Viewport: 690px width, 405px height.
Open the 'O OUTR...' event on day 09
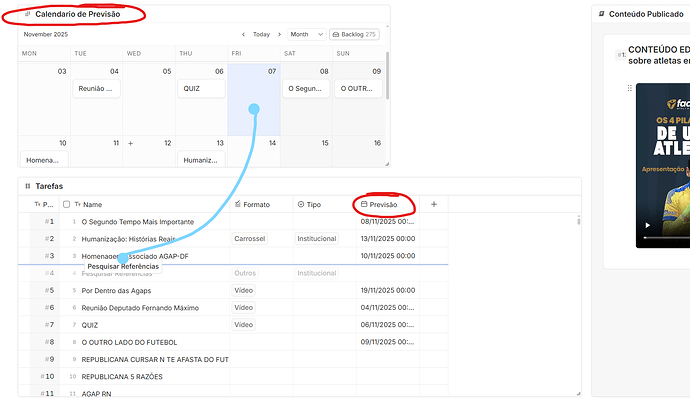pos(358,88)
